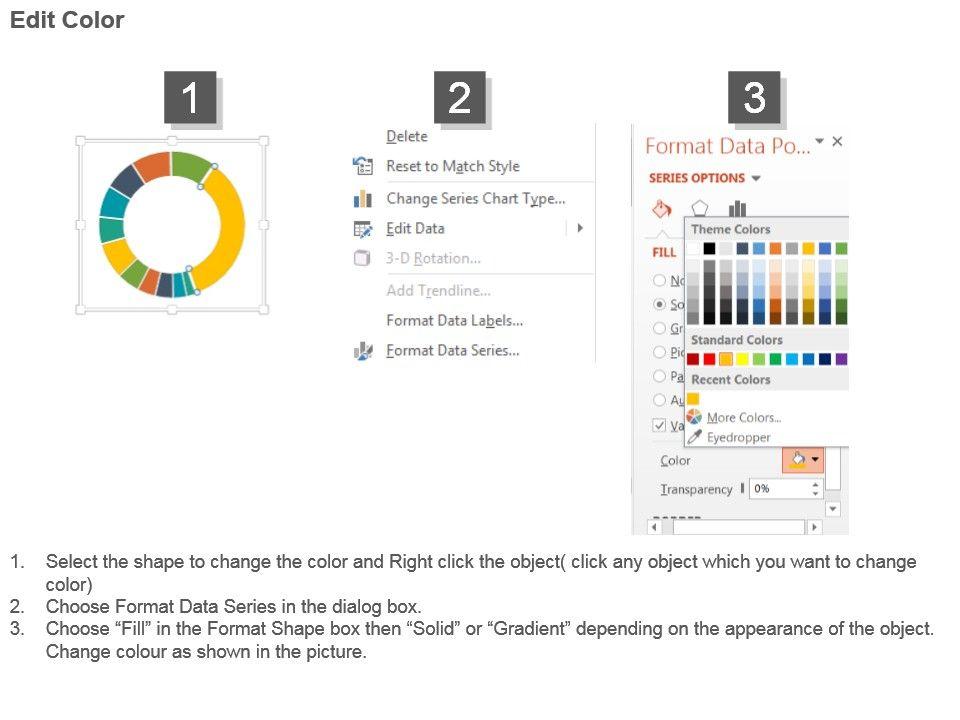The width and height of the screenshot is (960, 720).
Task: Pick the red standard color swatch
Action: [709, 359]
